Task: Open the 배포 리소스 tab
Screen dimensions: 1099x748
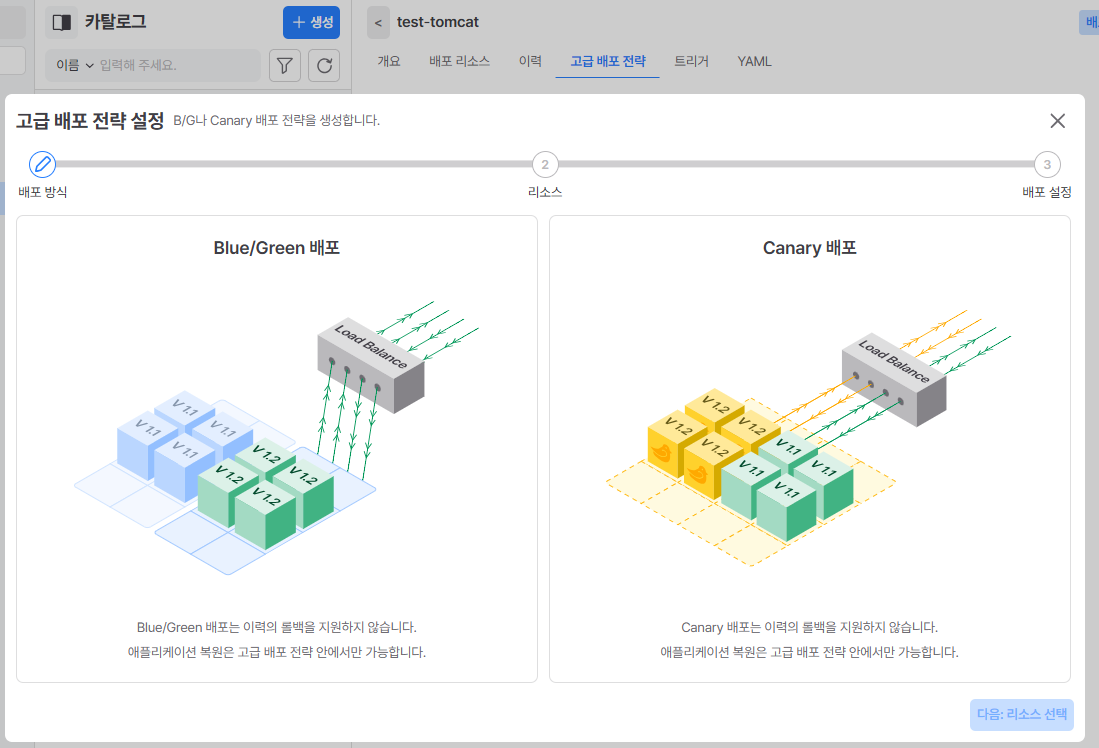Action: (x=459, y=62)
